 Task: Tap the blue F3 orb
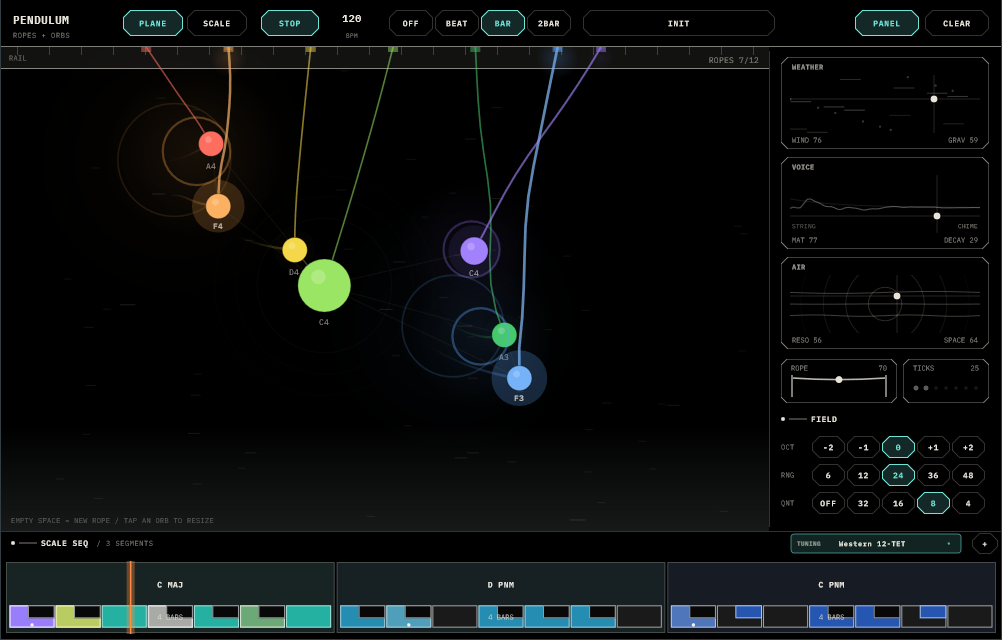click(519, 378)
